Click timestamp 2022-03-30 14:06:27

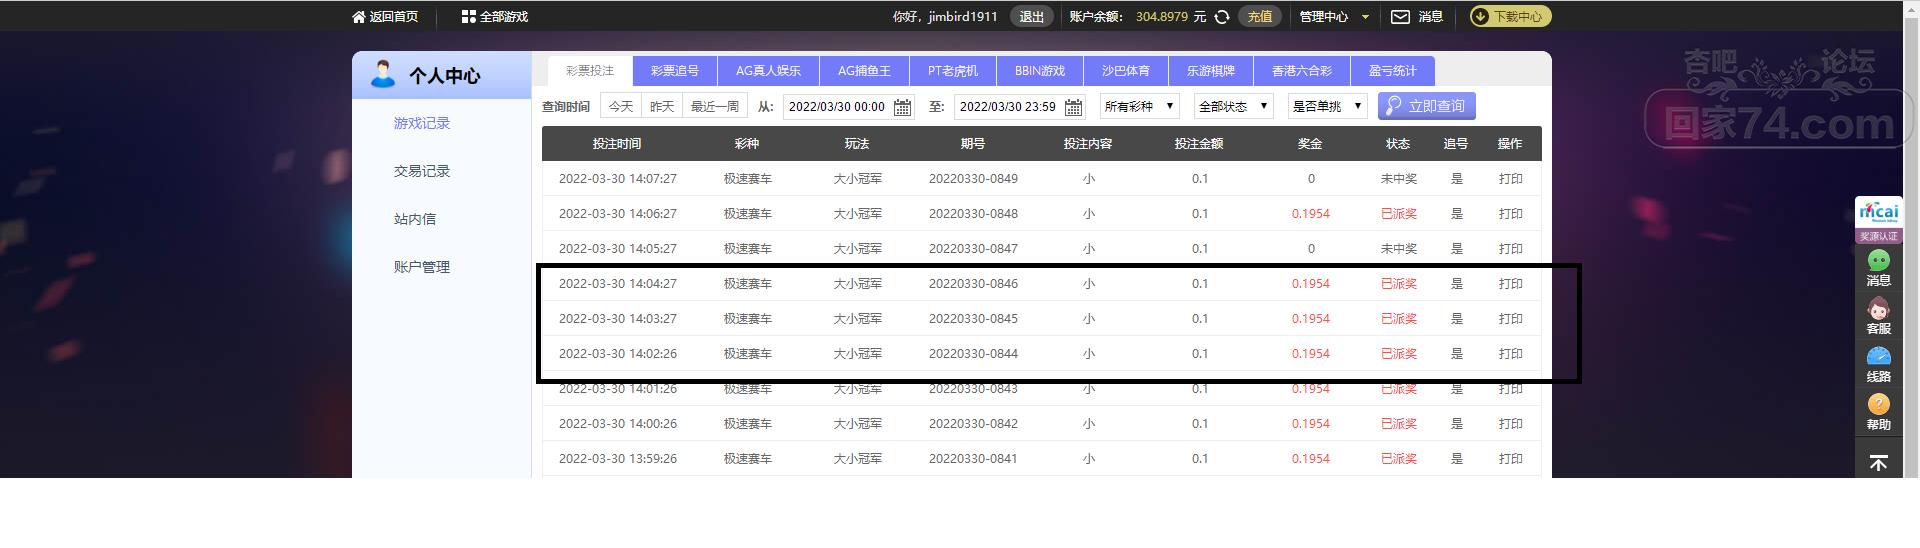coord(618,214)
